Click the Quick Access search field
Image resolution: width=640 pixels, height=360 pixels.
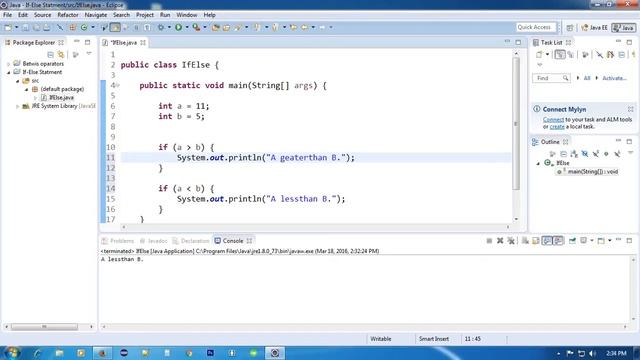(536, 27)
